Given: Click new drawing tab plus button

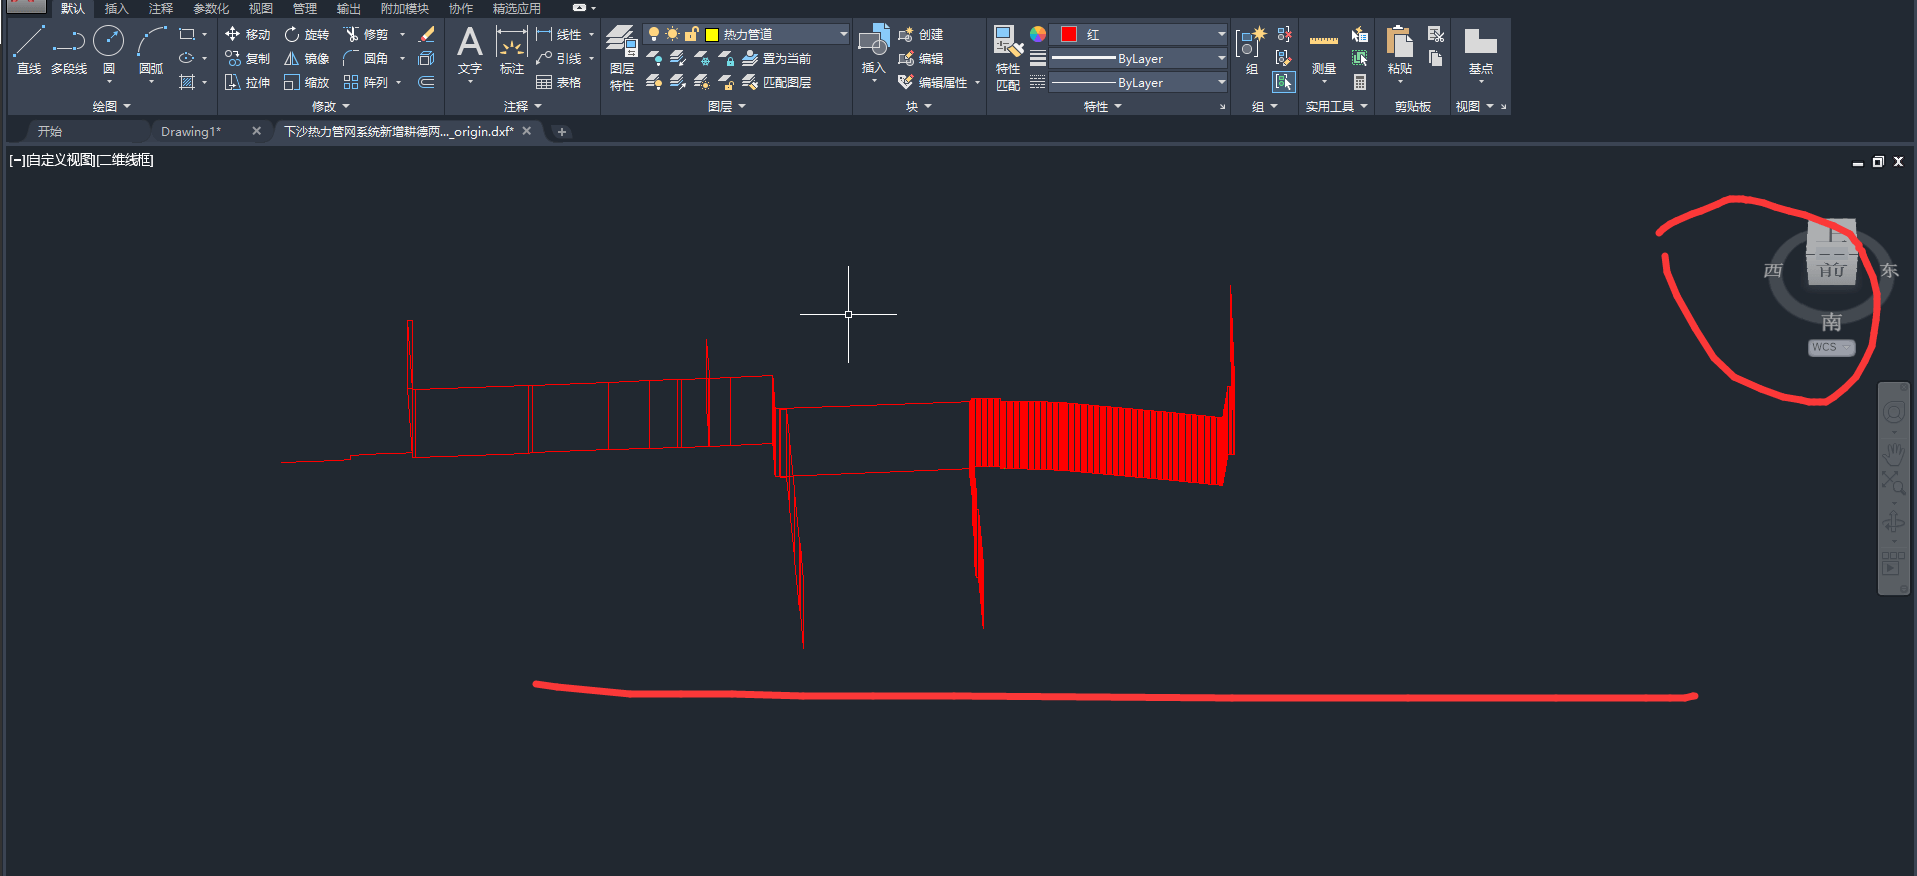Looking at the screenshot, I should coord(562,131).
